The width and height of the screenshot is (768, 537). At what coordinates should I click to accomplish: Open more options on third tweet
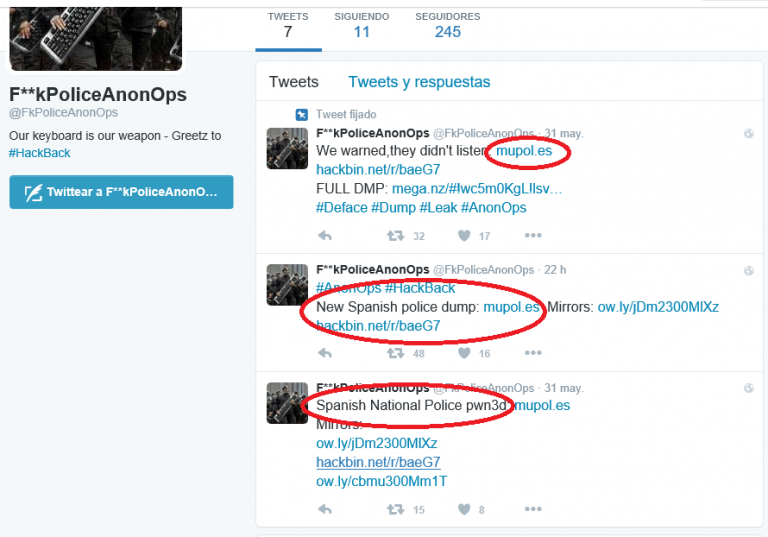(532, 509)
